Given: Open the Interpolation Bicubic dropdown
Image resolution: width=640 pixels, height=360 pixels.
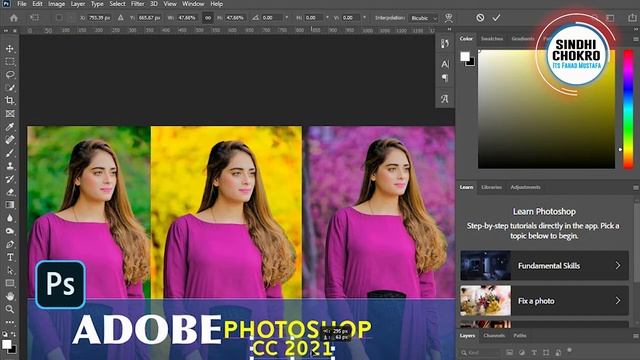Looking at the screenshot, I should pos(423,18).
